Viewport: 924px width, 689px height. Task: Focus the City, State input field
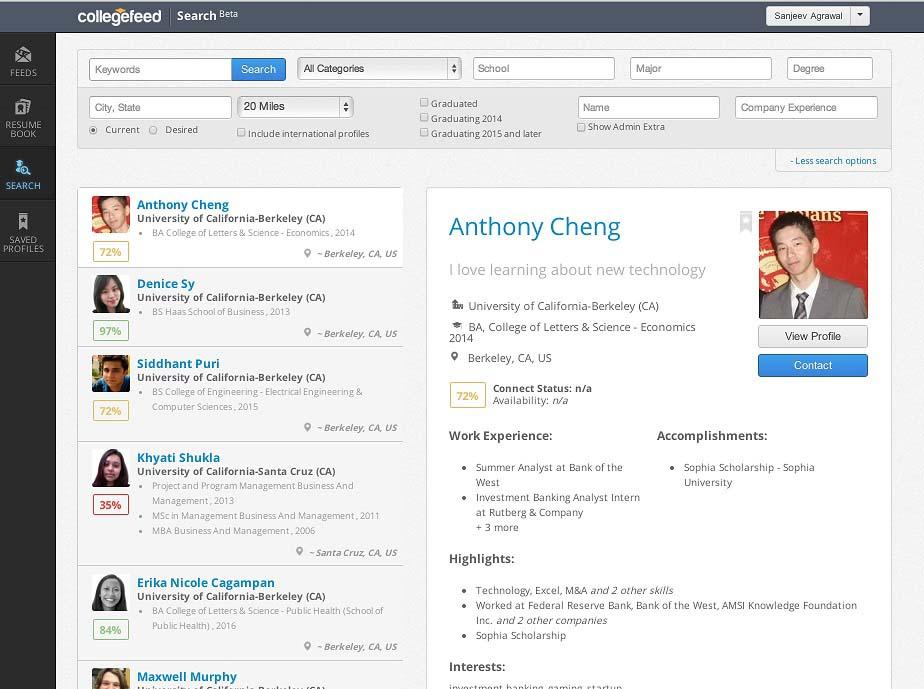[x=160, y=107]
